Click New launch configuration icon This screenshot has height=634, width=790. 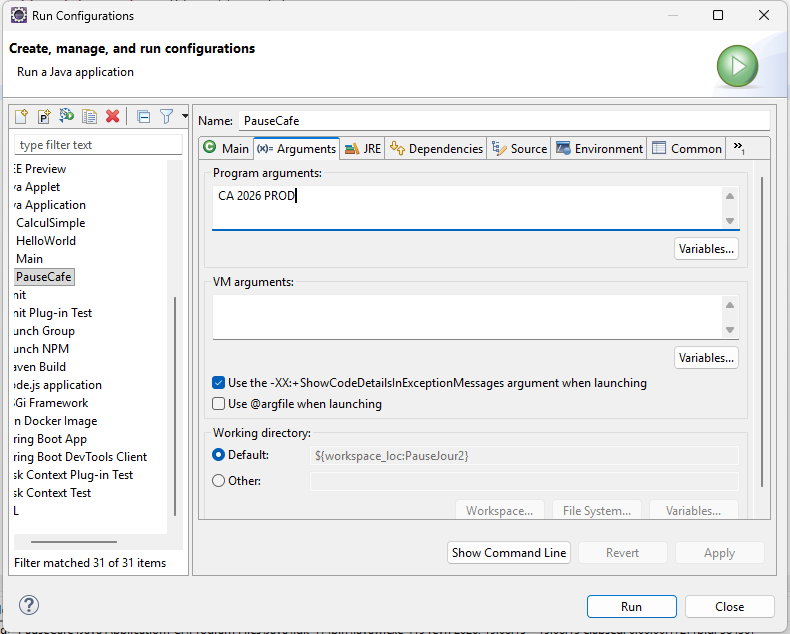20,116
